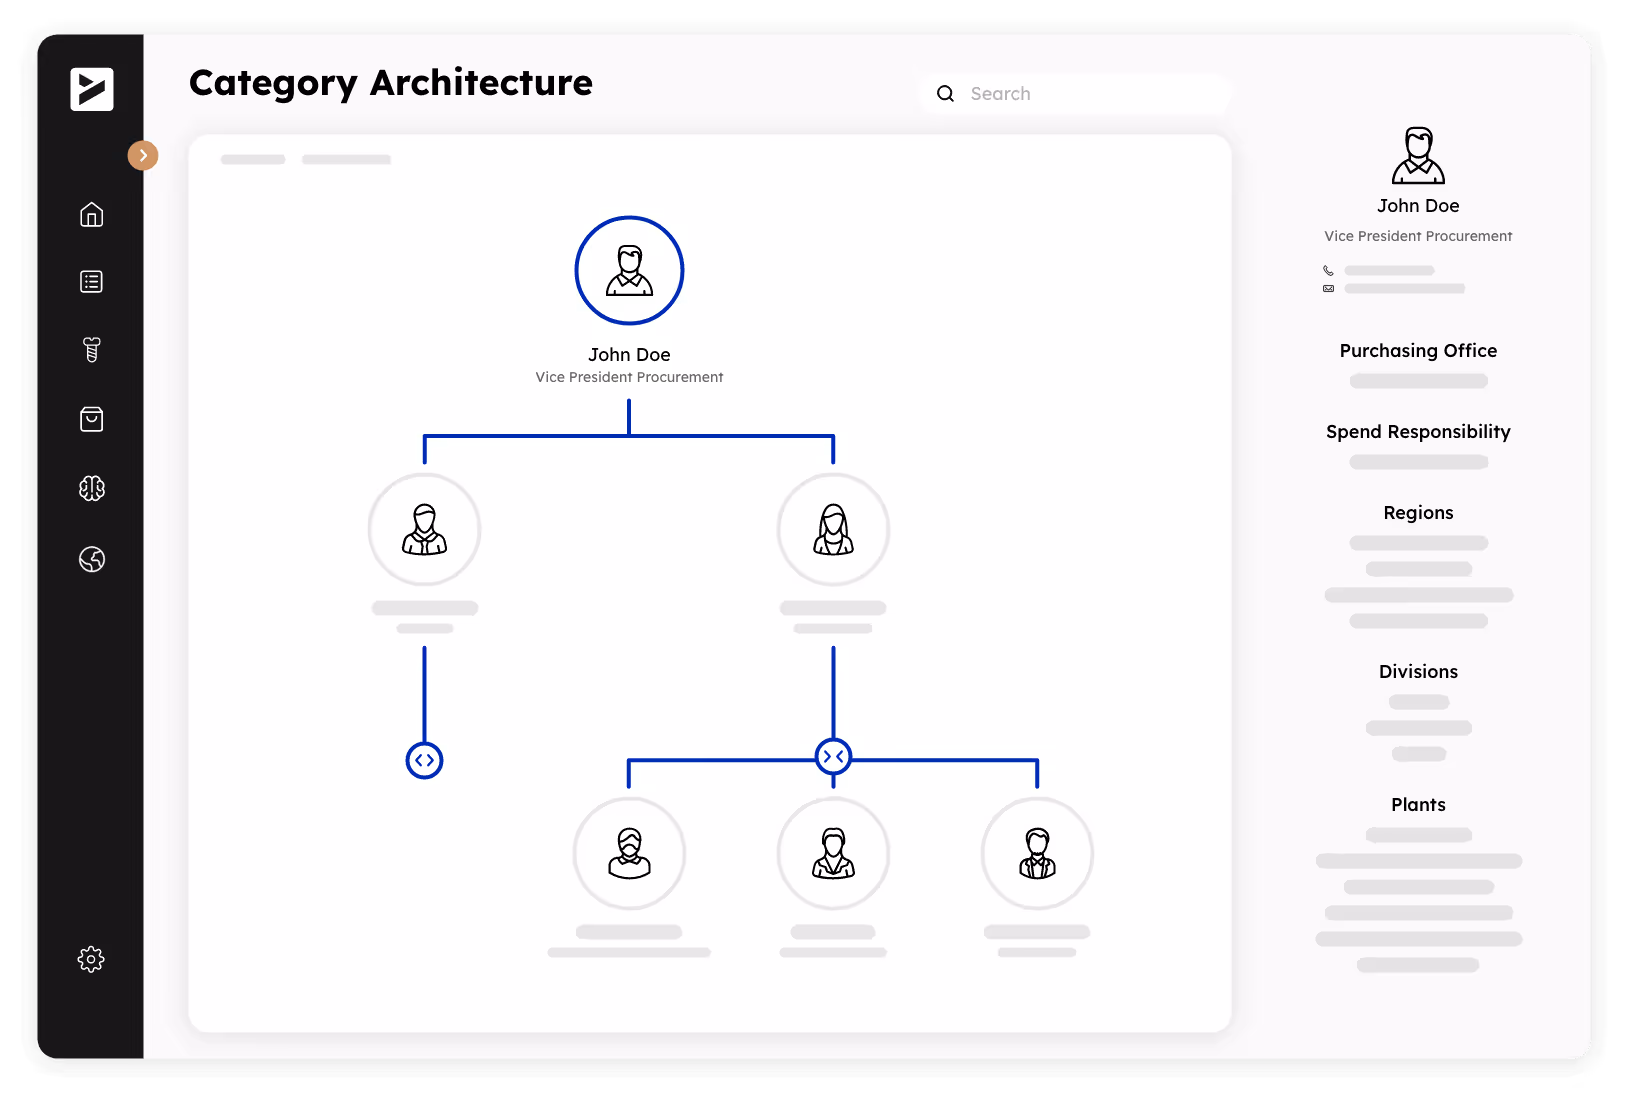Collapse the lower team branch node

(833, 756)
